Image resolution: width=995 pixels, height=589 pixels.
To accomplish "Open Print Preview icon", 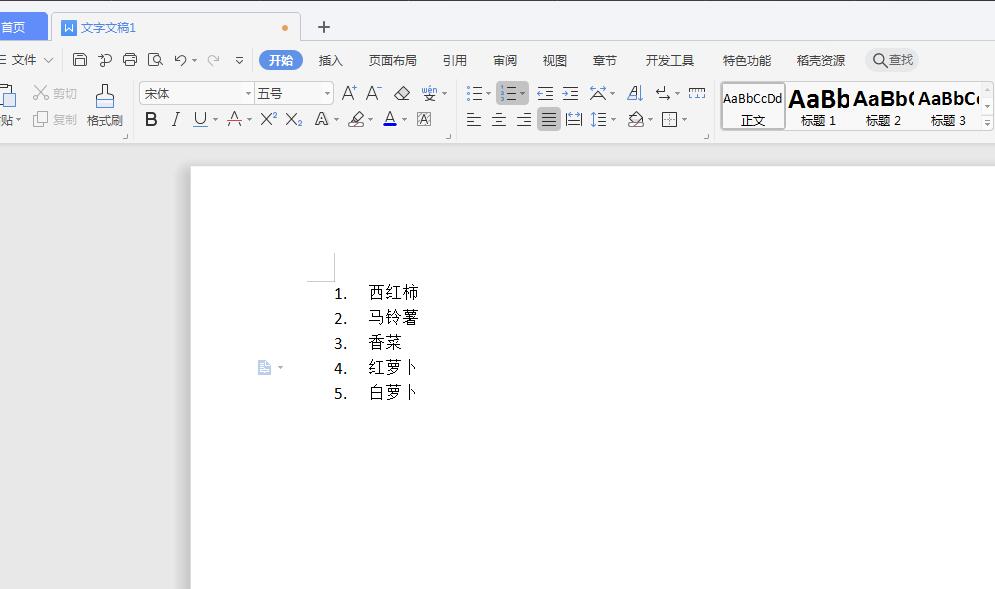I will pyautogui.click(x=155, y=60).
